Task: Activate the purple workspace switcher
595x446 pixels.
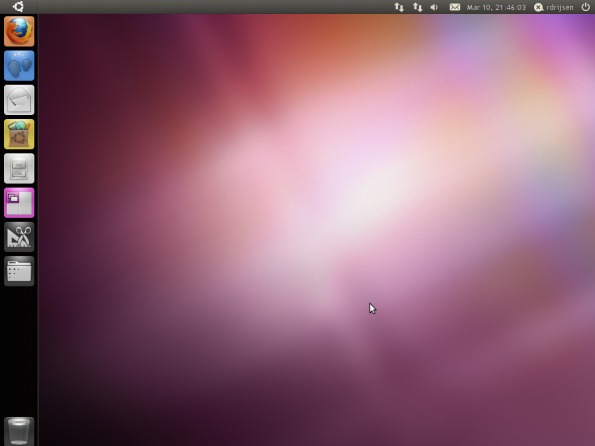Action: [19, 203]
